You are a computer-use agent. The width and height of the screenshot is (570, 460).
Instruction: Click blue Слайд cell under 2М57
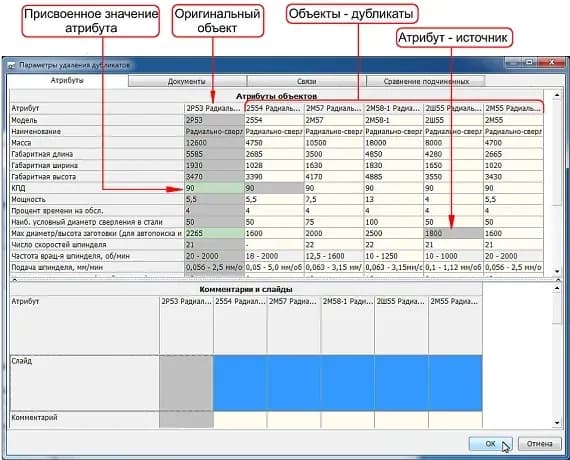(x=294, y=383)
